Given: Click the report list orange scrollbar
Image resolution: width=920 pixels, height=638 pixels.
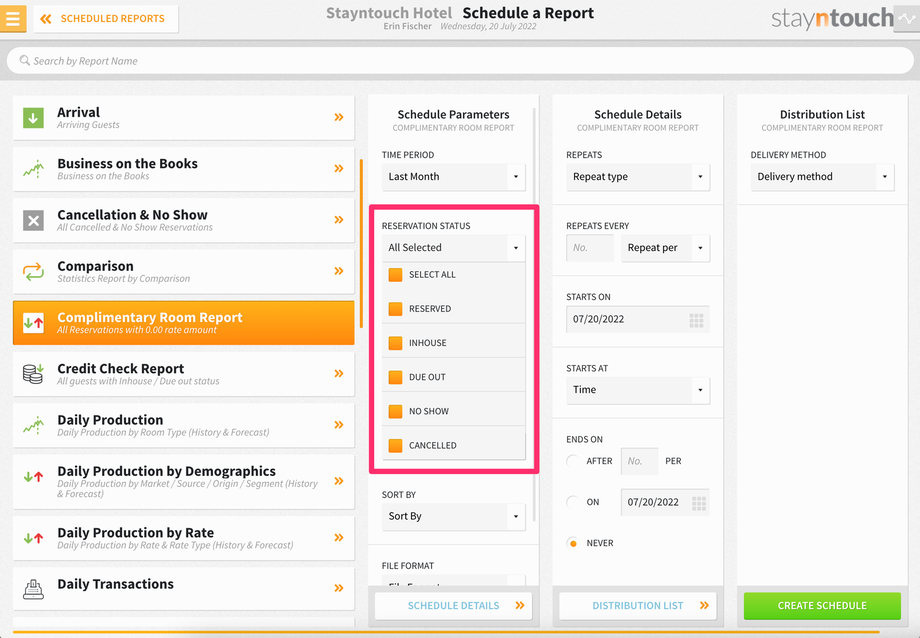Looking at the screenshot, I should 361,244.
